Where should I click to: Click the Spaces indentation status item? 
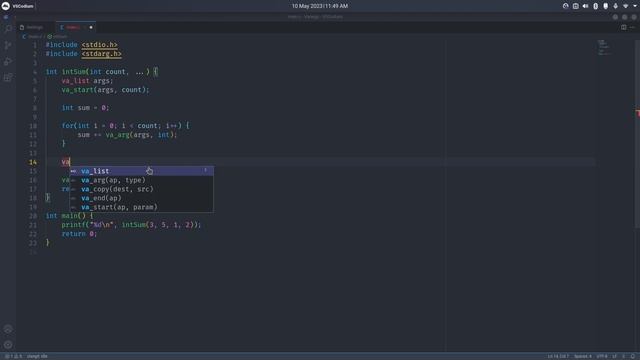coord(582,356)
